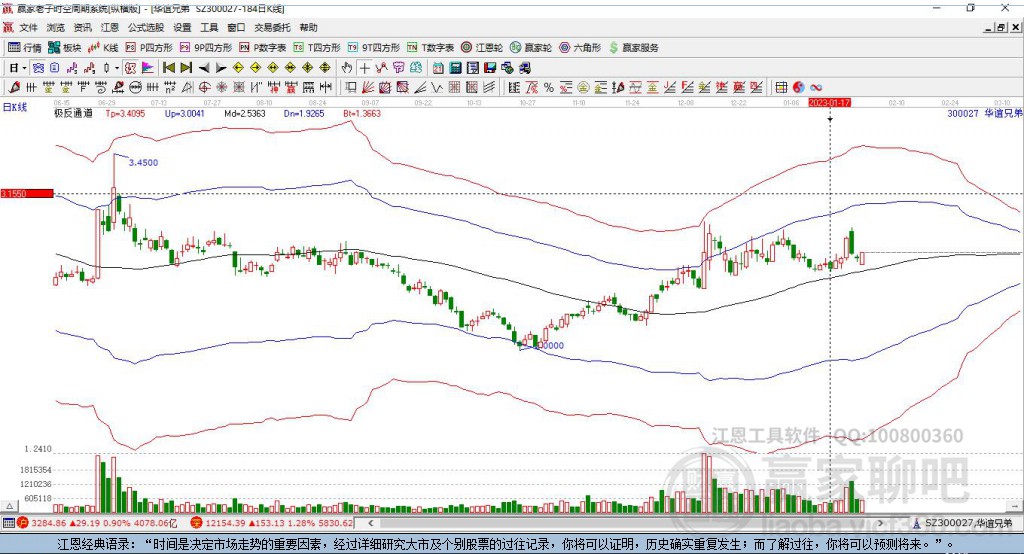Screen dimensions: 1024x554
Task: Open the calendar 21 icon
Action: coord(438,68)
